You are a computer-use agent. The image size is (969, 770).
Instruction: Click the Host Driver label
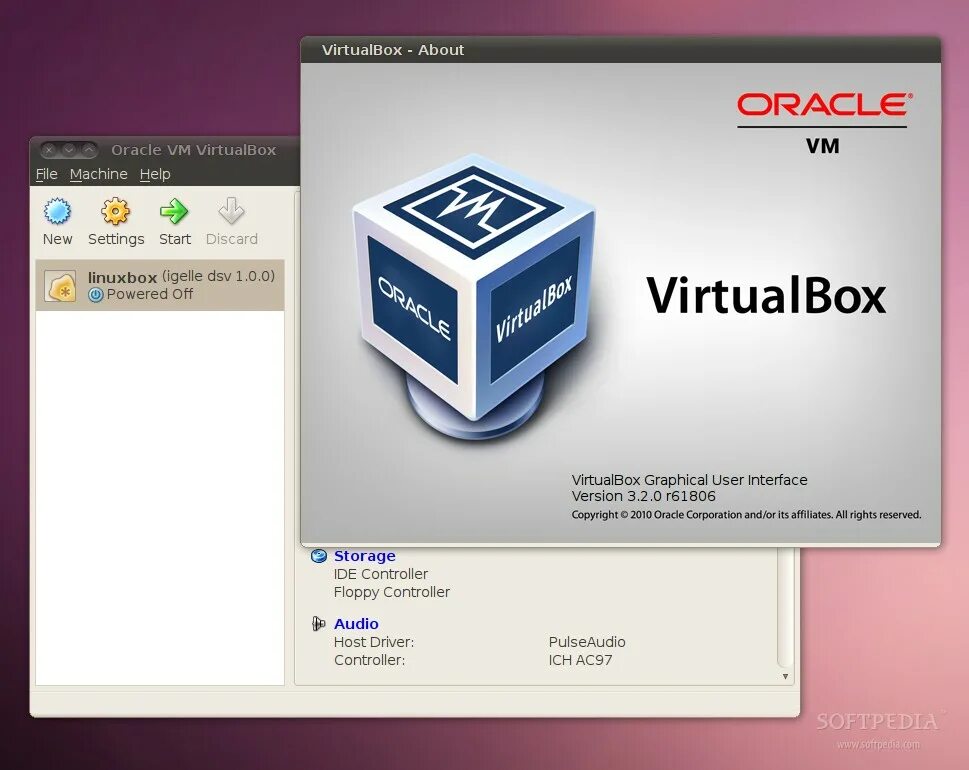pos(374,642)
